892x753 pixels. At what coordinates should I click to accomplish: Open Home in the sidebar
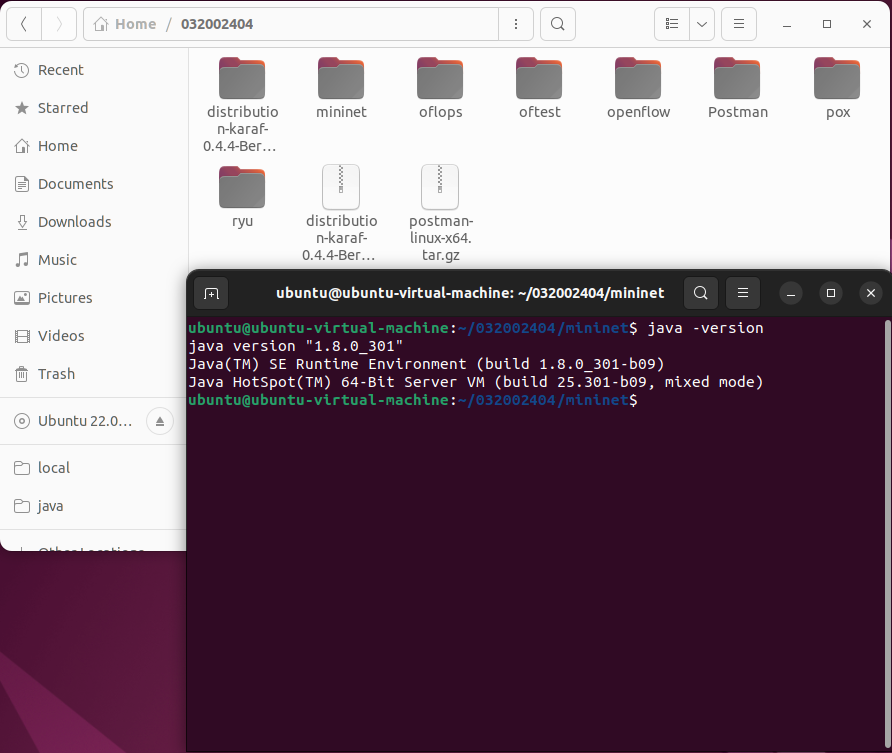pyautogui.click(x=94, y=146)
